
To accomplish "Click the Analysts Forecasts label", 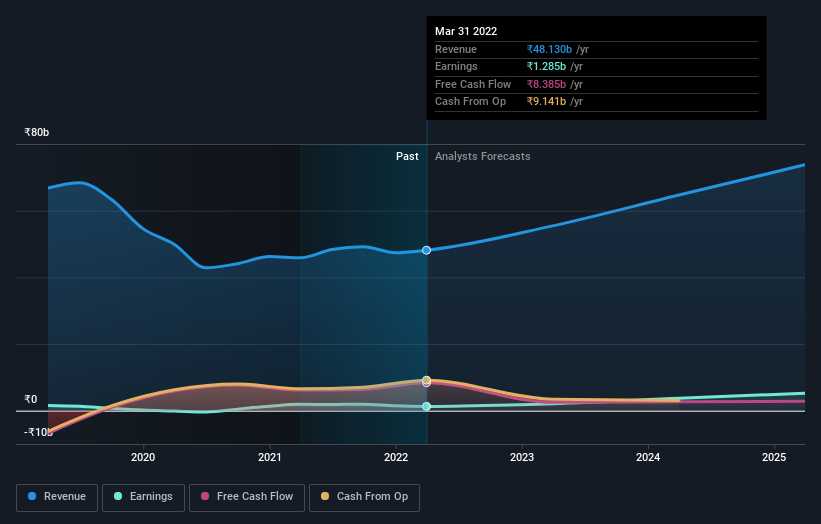I will click(483, 157).
